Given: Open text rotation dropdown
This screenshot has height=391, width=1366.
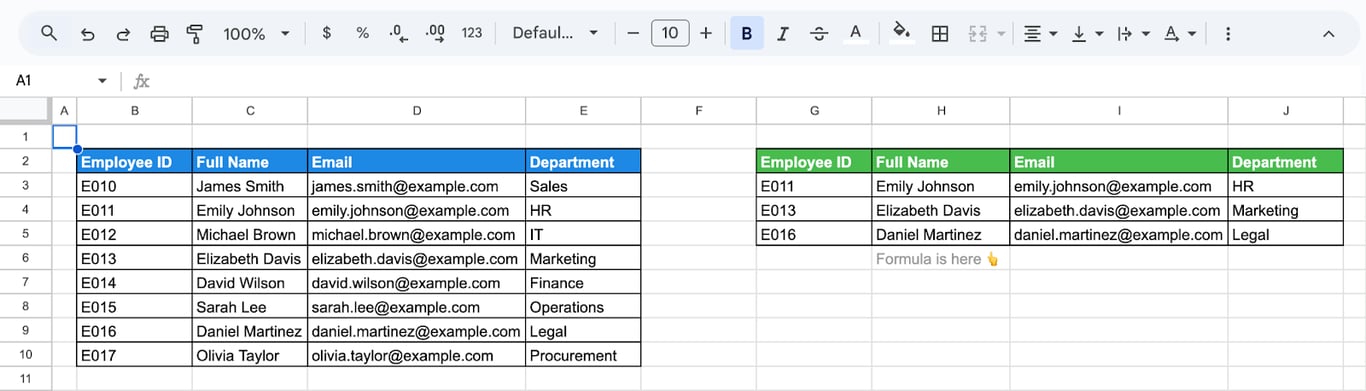Looking at the screenshot, I should click(x=1179, y=33).
